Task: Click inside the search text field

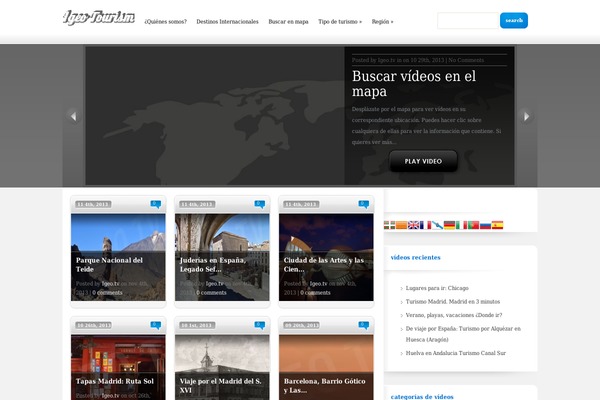Action: tap(468, 21)
